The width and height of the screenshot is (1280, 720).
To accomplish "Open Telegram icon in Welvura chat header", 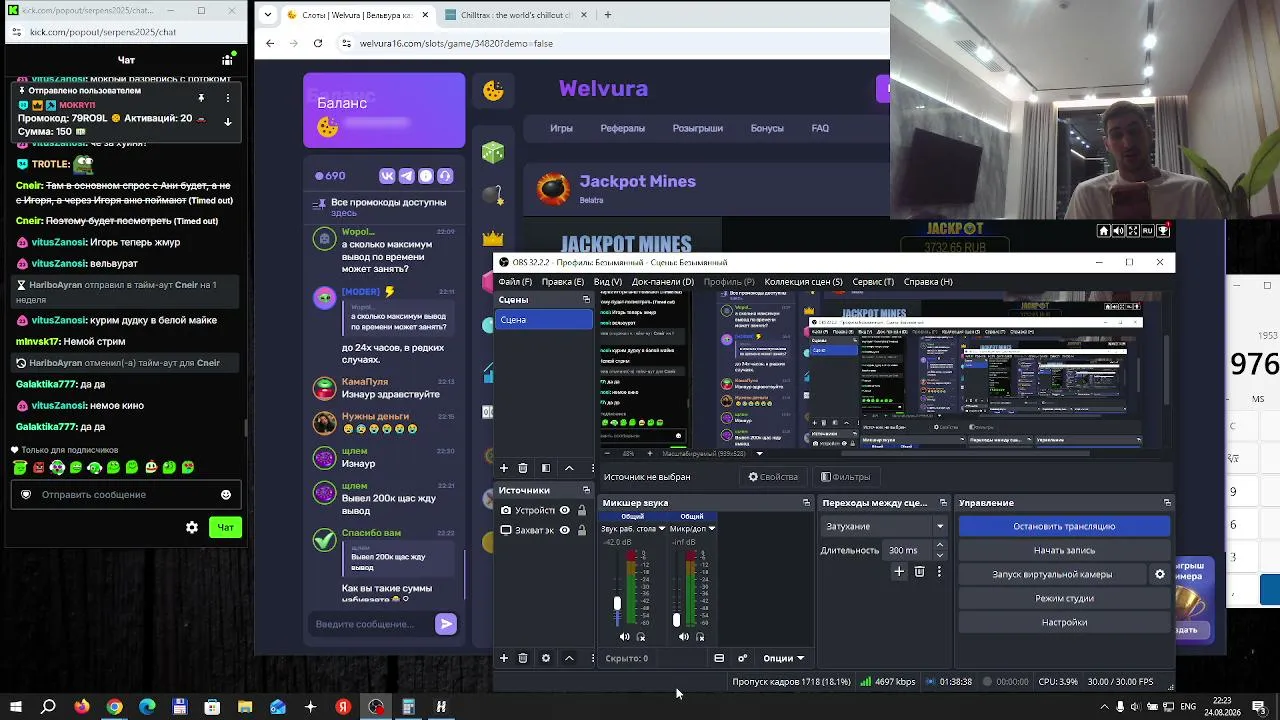I will (407, 176).
